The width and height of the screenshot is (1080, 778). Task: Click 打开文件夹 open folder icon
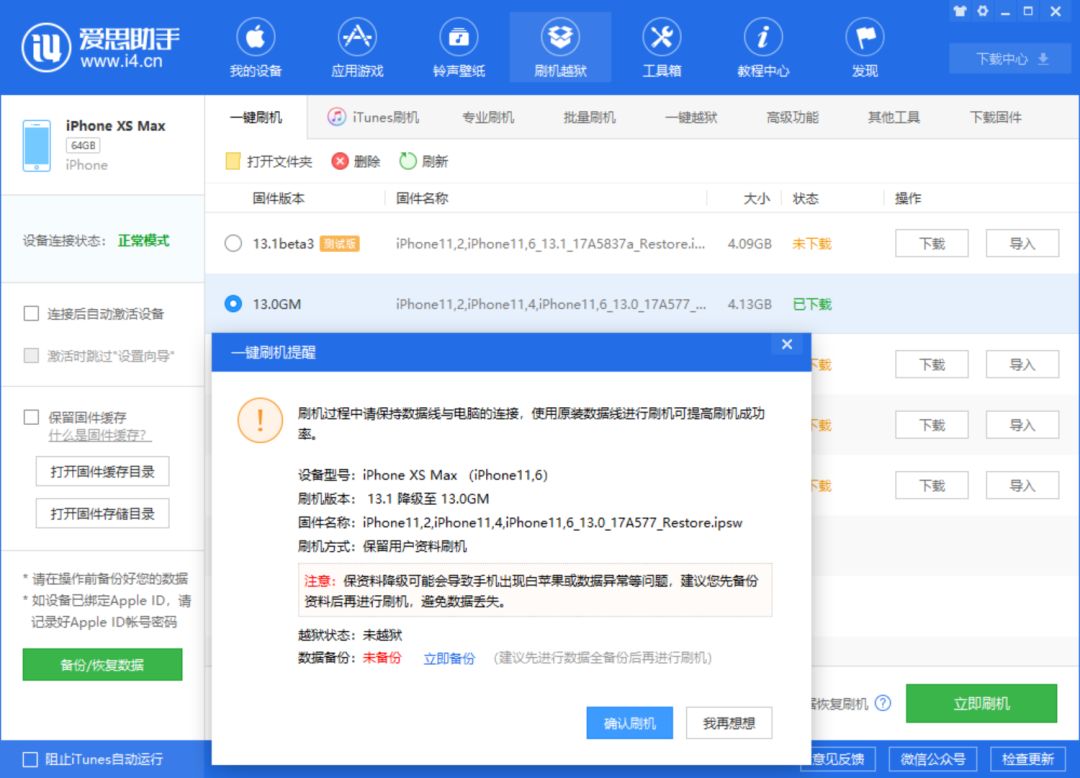coord(233,161)
